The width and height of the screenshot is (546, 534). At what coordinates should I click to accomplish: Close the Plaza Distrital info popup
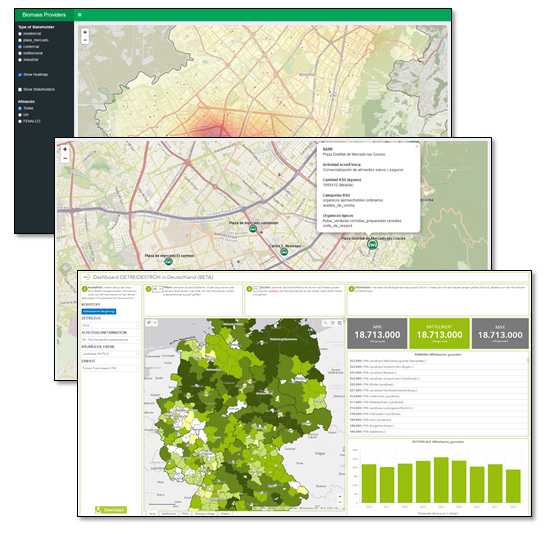pos(416,147)
